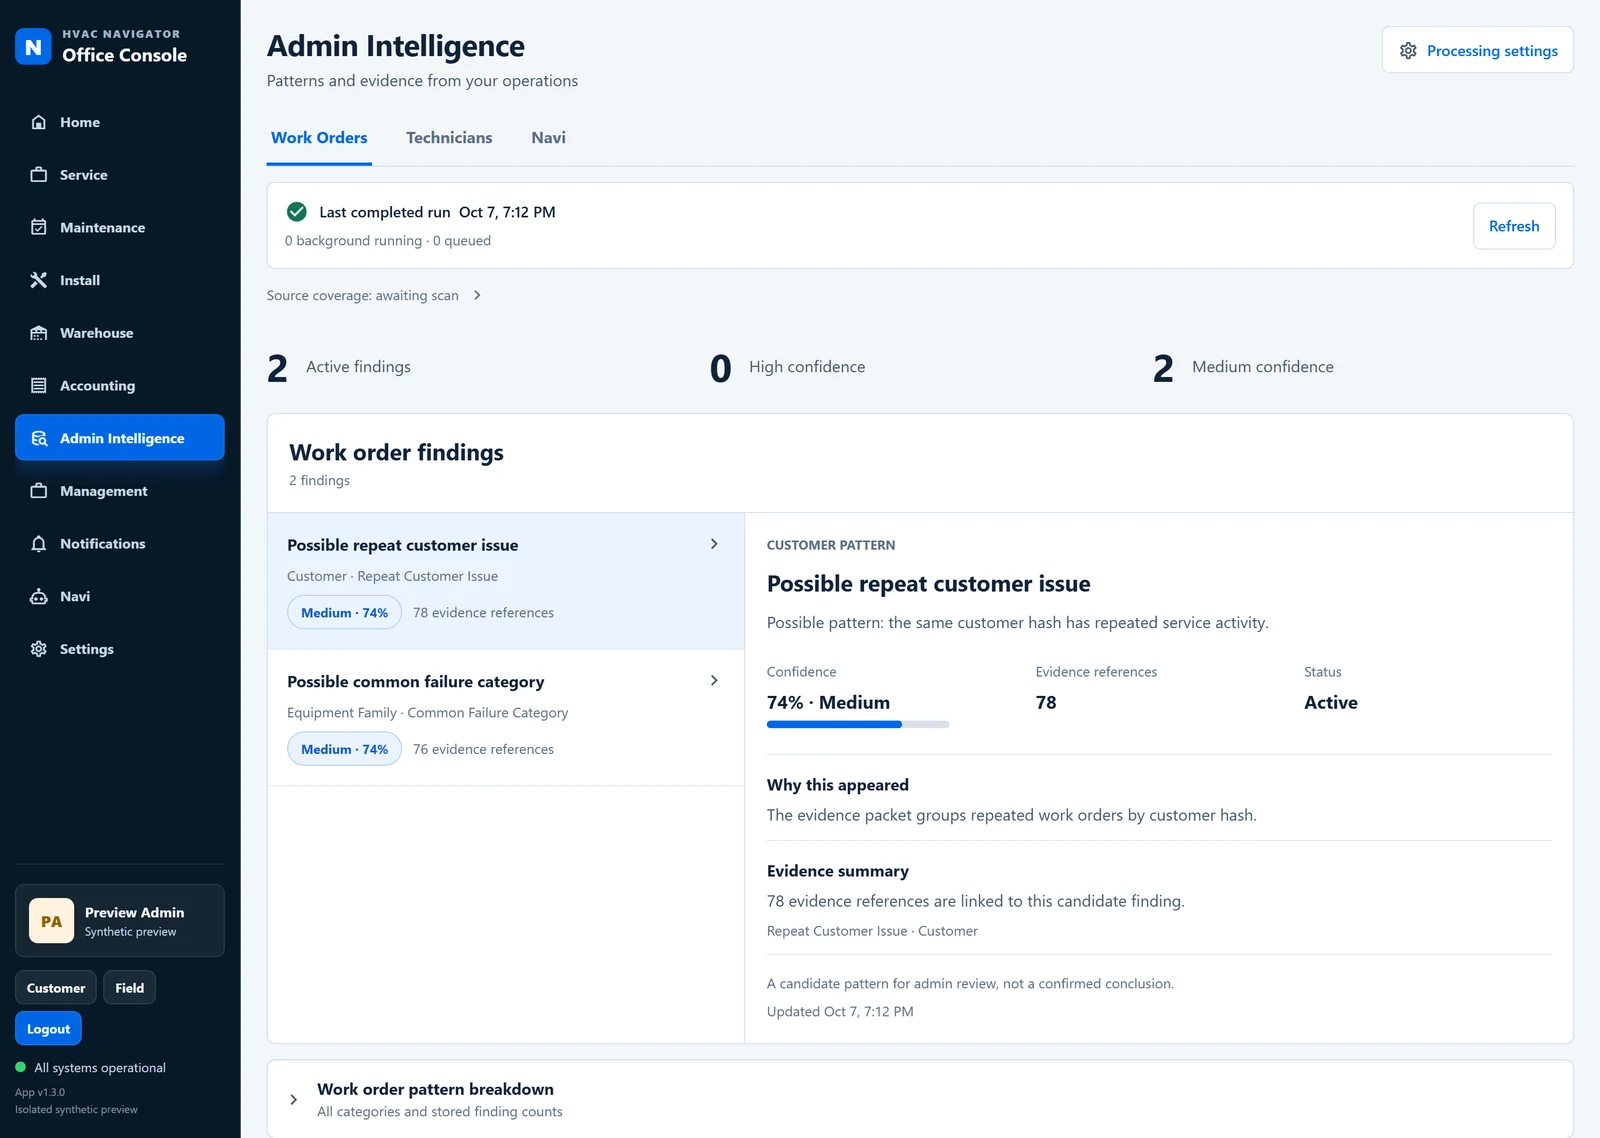Click the 'Medium confidence' stat label
Viewport: 1600px width, 1138px height.
coord(1263,367)
